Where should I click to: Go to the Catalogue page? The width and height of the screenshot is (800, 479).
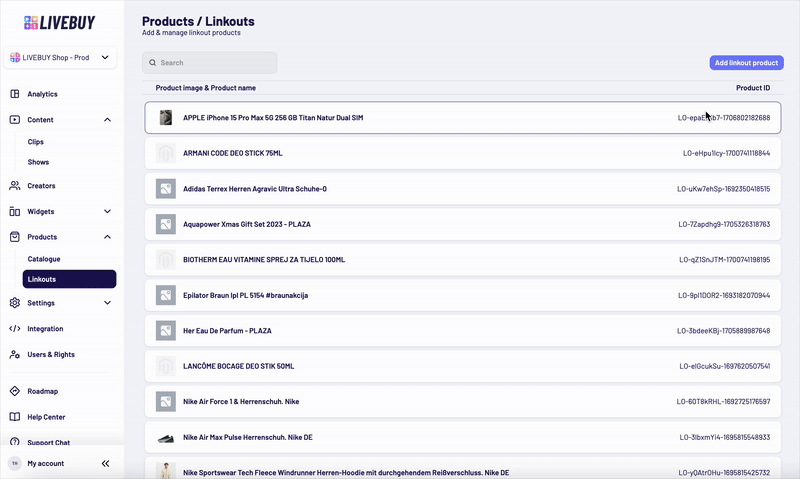tap(44, 259)
